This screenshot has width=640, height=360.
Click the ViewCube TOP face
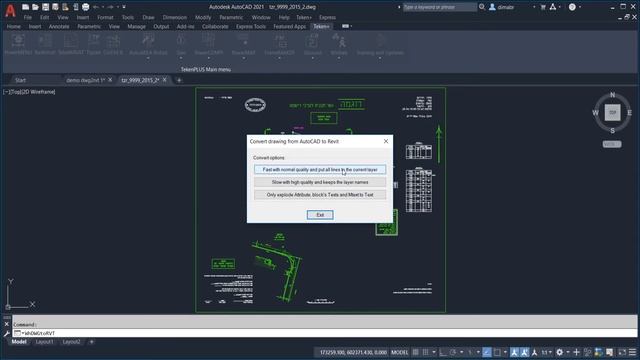click(612, 113)
